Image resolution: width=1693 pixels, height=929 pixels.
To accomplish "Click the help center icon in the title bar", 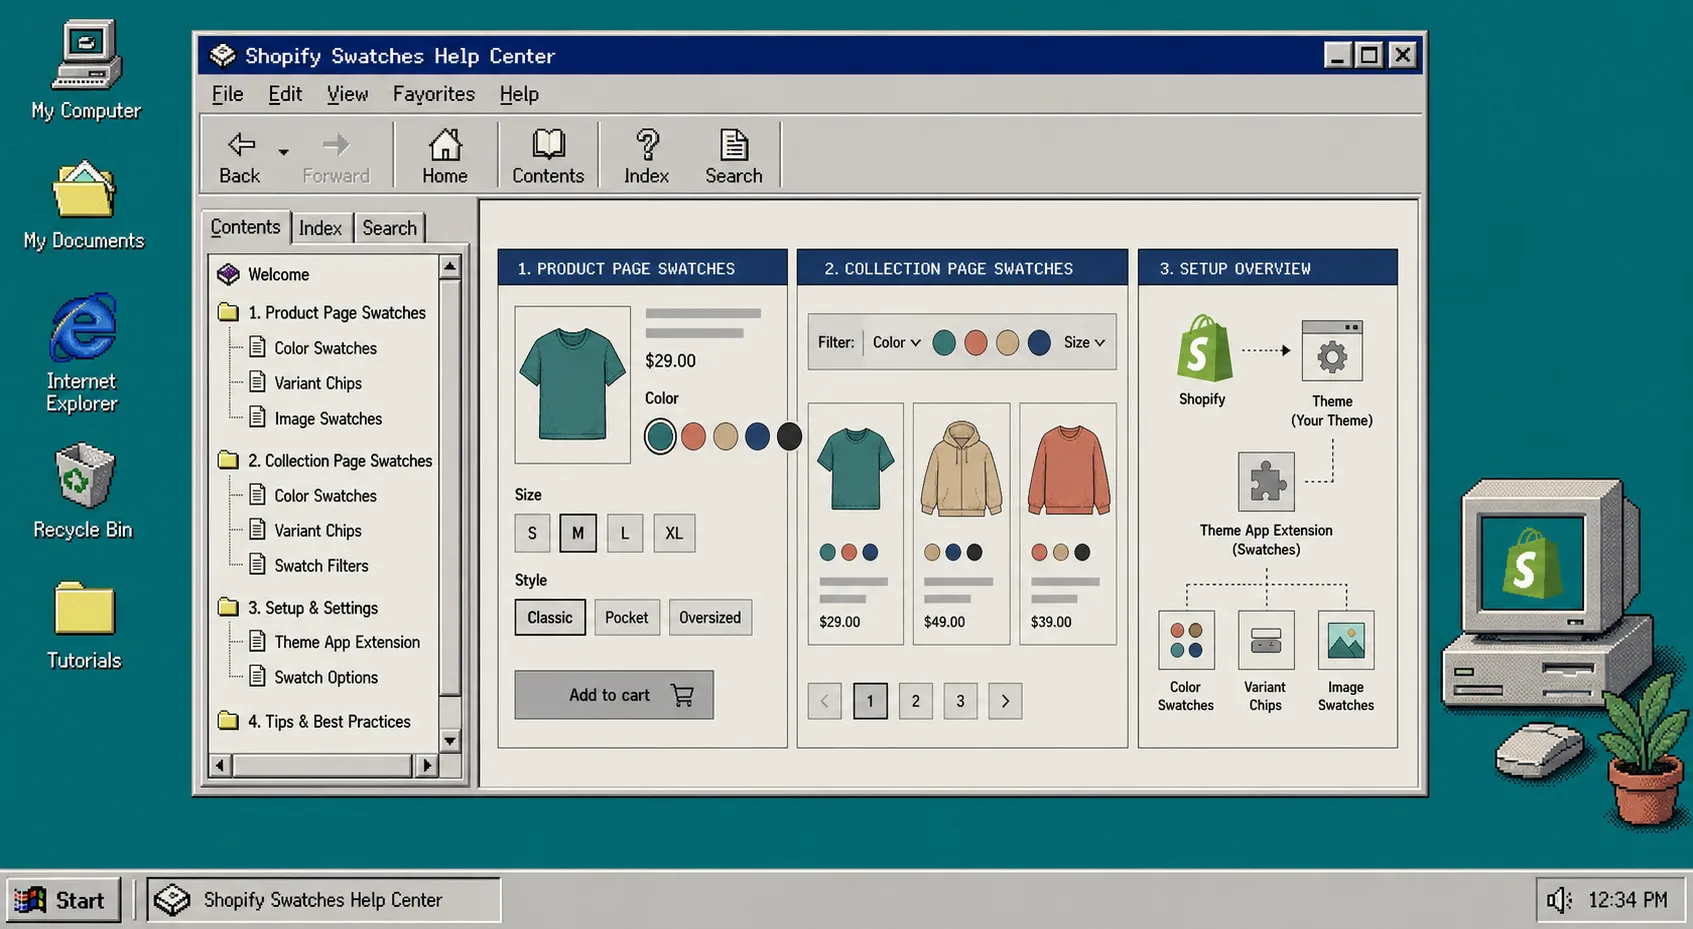I will tap(222, 55).
